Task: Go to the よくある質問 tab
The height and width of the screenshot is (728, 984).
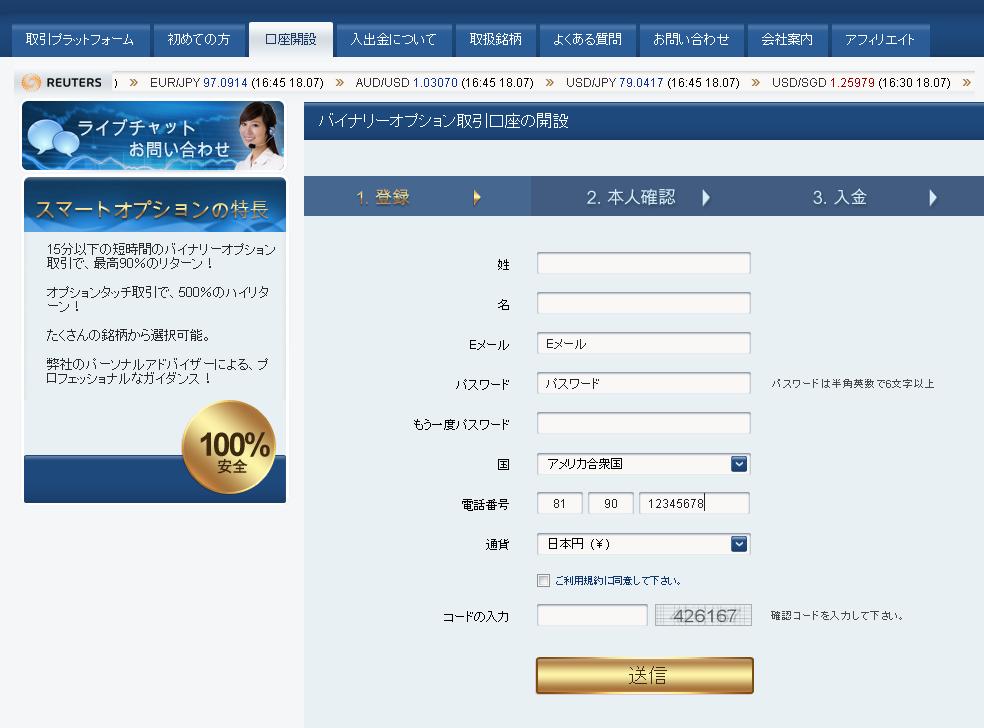Action: [587, 40]
